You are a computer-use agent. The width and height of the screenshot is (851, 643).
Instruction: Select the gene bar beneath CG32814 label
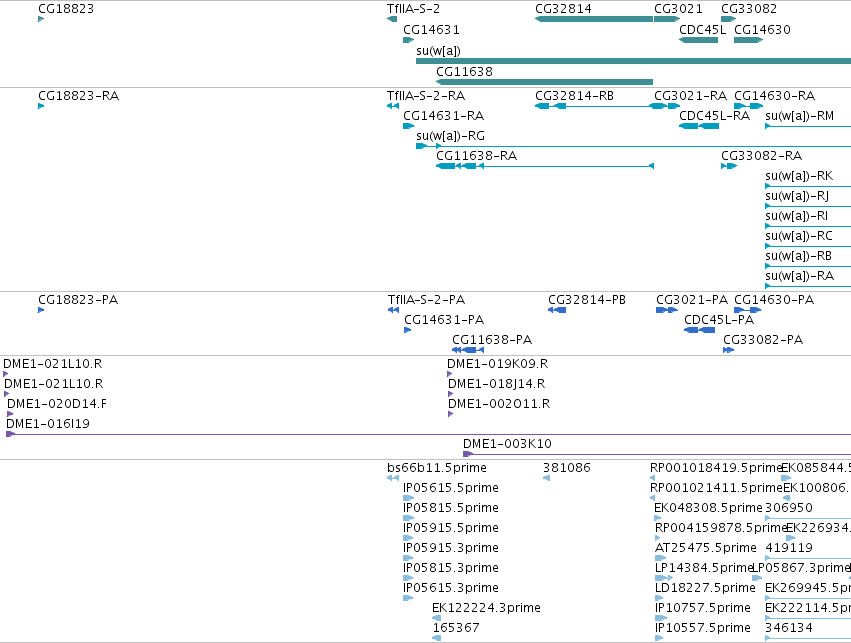pos(594,19)
